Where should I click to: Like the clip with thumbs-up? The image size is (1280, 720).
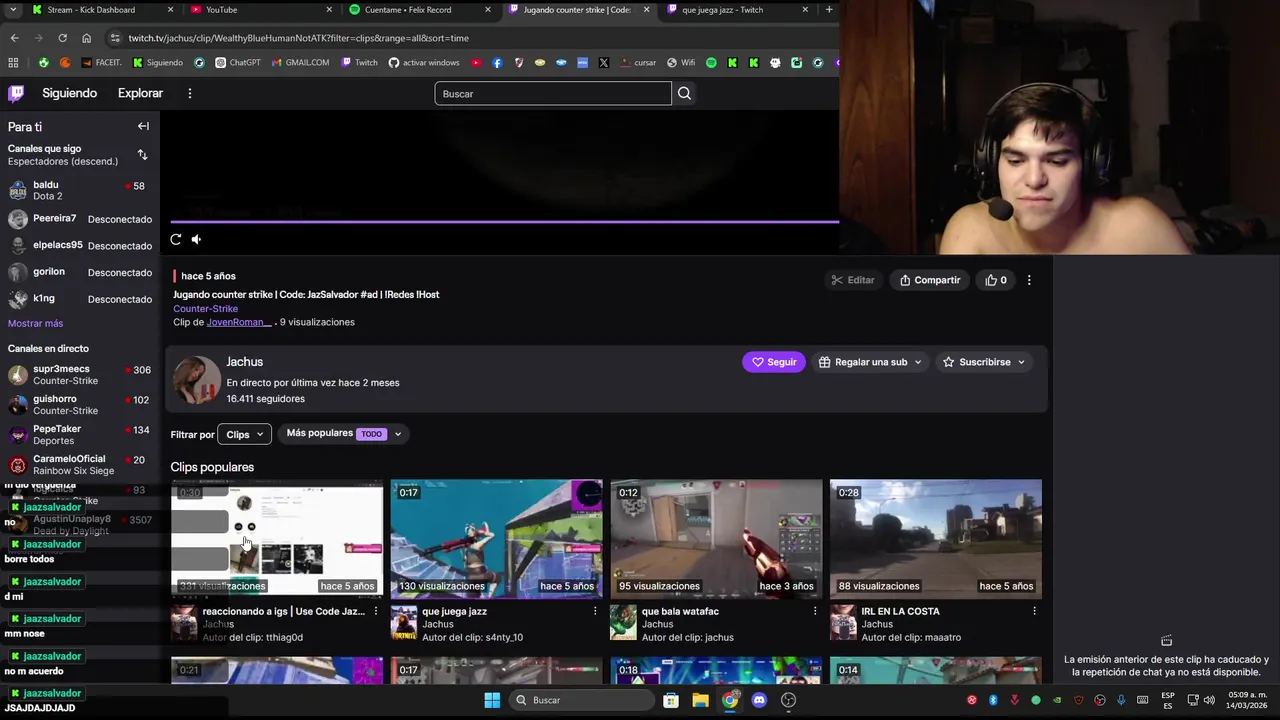click(996, 280)
